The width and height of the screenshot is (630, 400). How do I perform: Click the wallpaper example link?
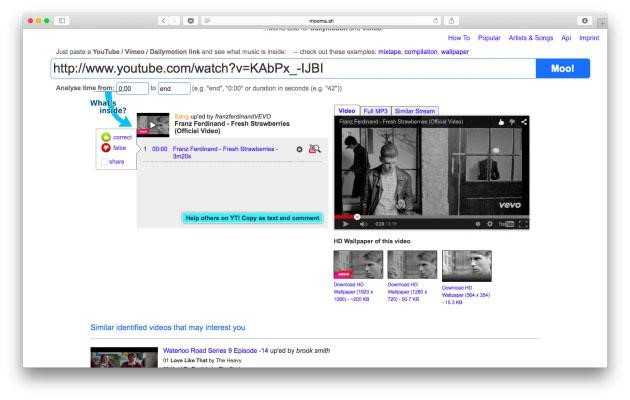pyautogui.click(x=455, y=52)
